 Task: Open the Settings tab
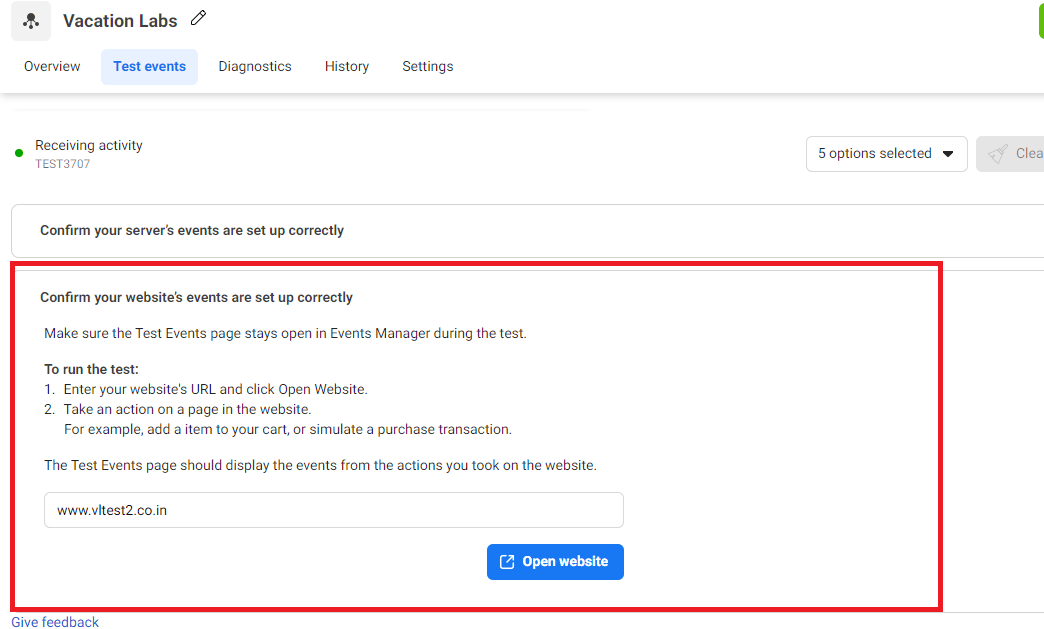click(427, 67)
